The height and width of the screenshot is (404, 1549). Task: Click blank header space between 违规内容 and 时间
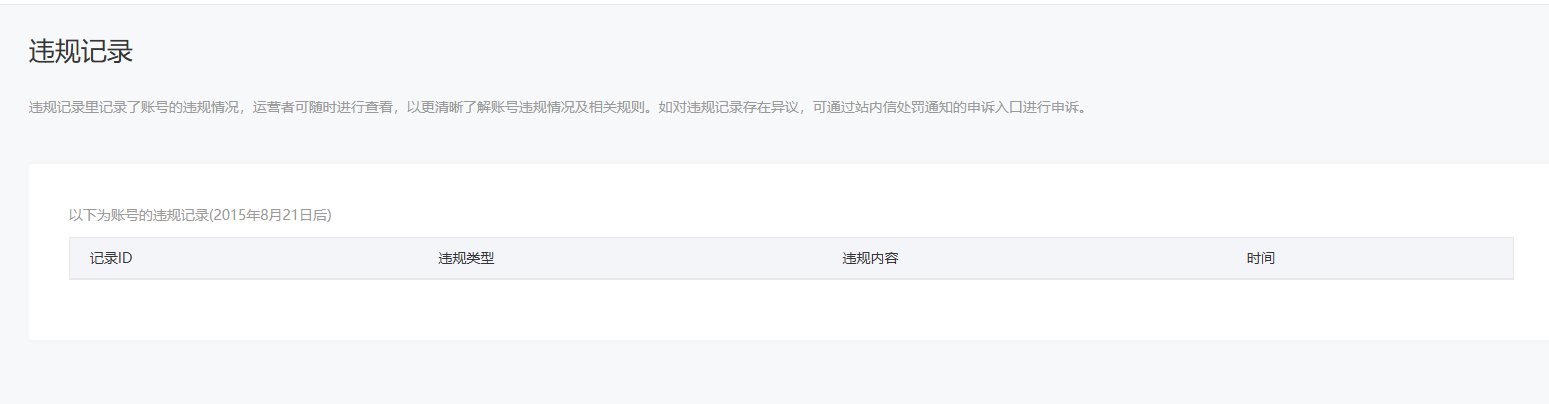pyautogui.click(x=1072, y=258)
